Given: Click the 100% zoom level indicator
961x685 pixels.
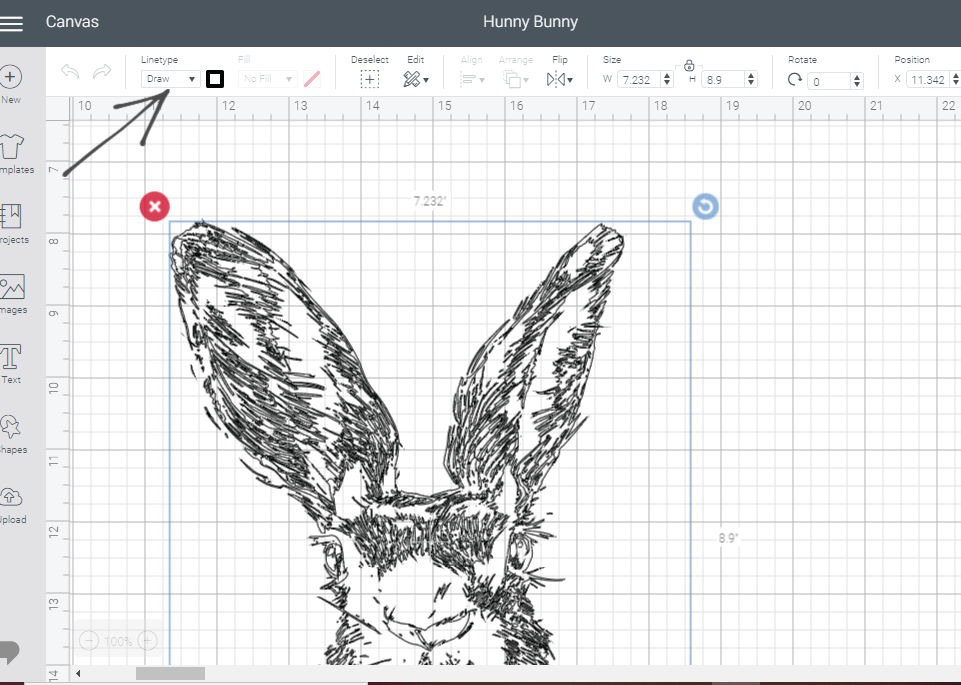Looking at the screenshot, I should tap(118, 641).
